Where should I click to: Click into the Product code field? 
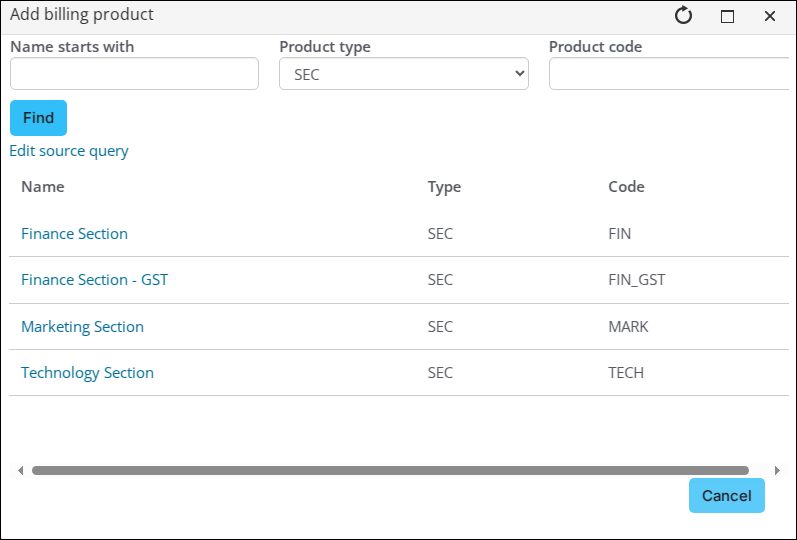(670, 74)
